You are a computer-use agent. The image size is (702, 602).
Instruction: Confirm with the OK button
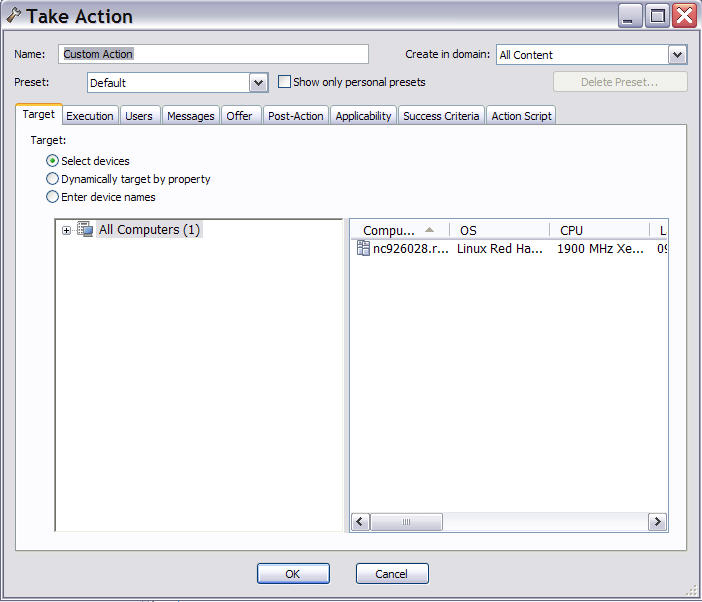[x=293, y=574]
